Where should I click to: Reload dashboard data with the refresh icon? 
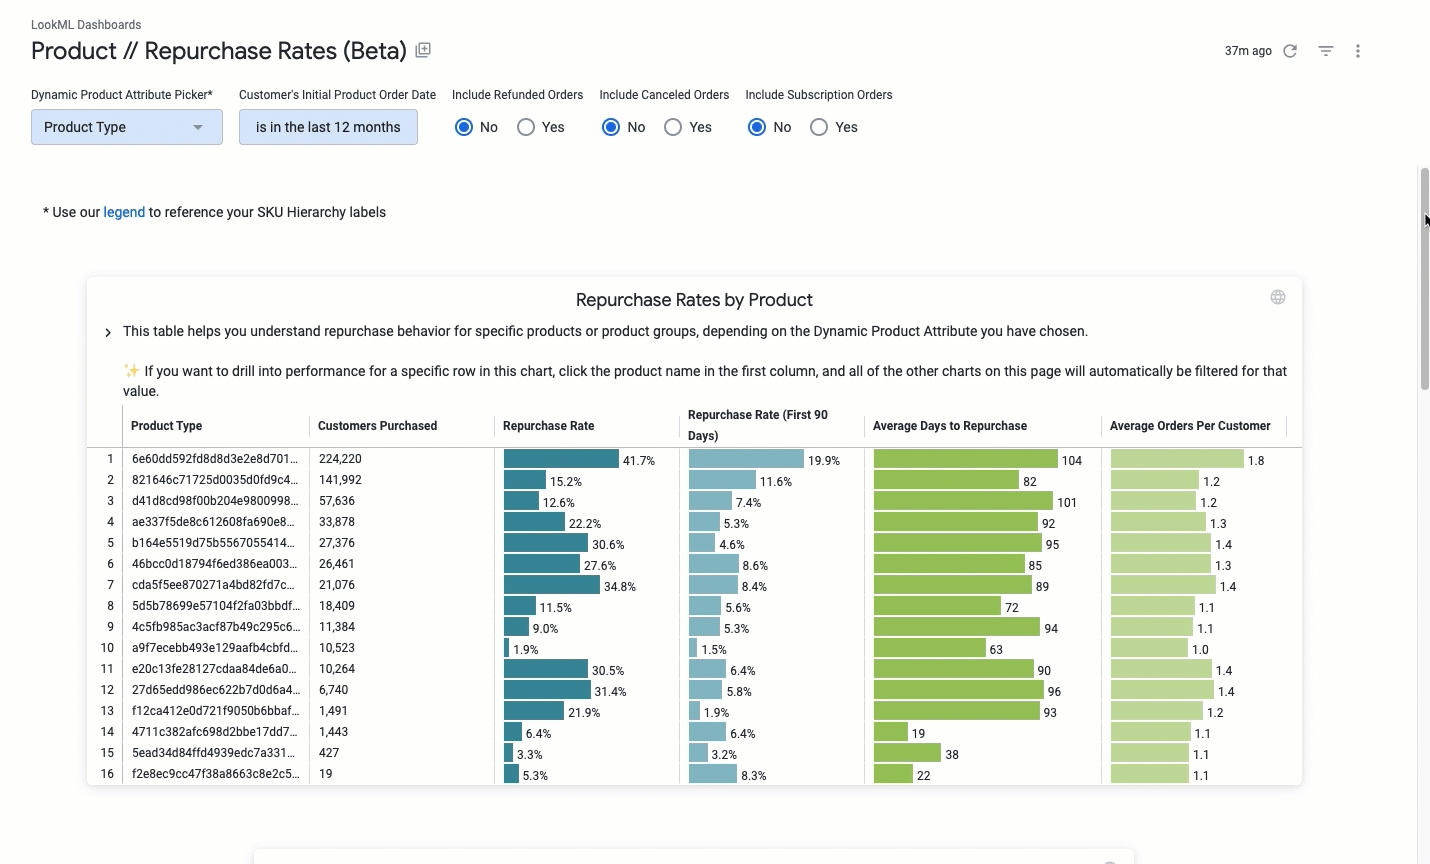[x=1290, y=51]
